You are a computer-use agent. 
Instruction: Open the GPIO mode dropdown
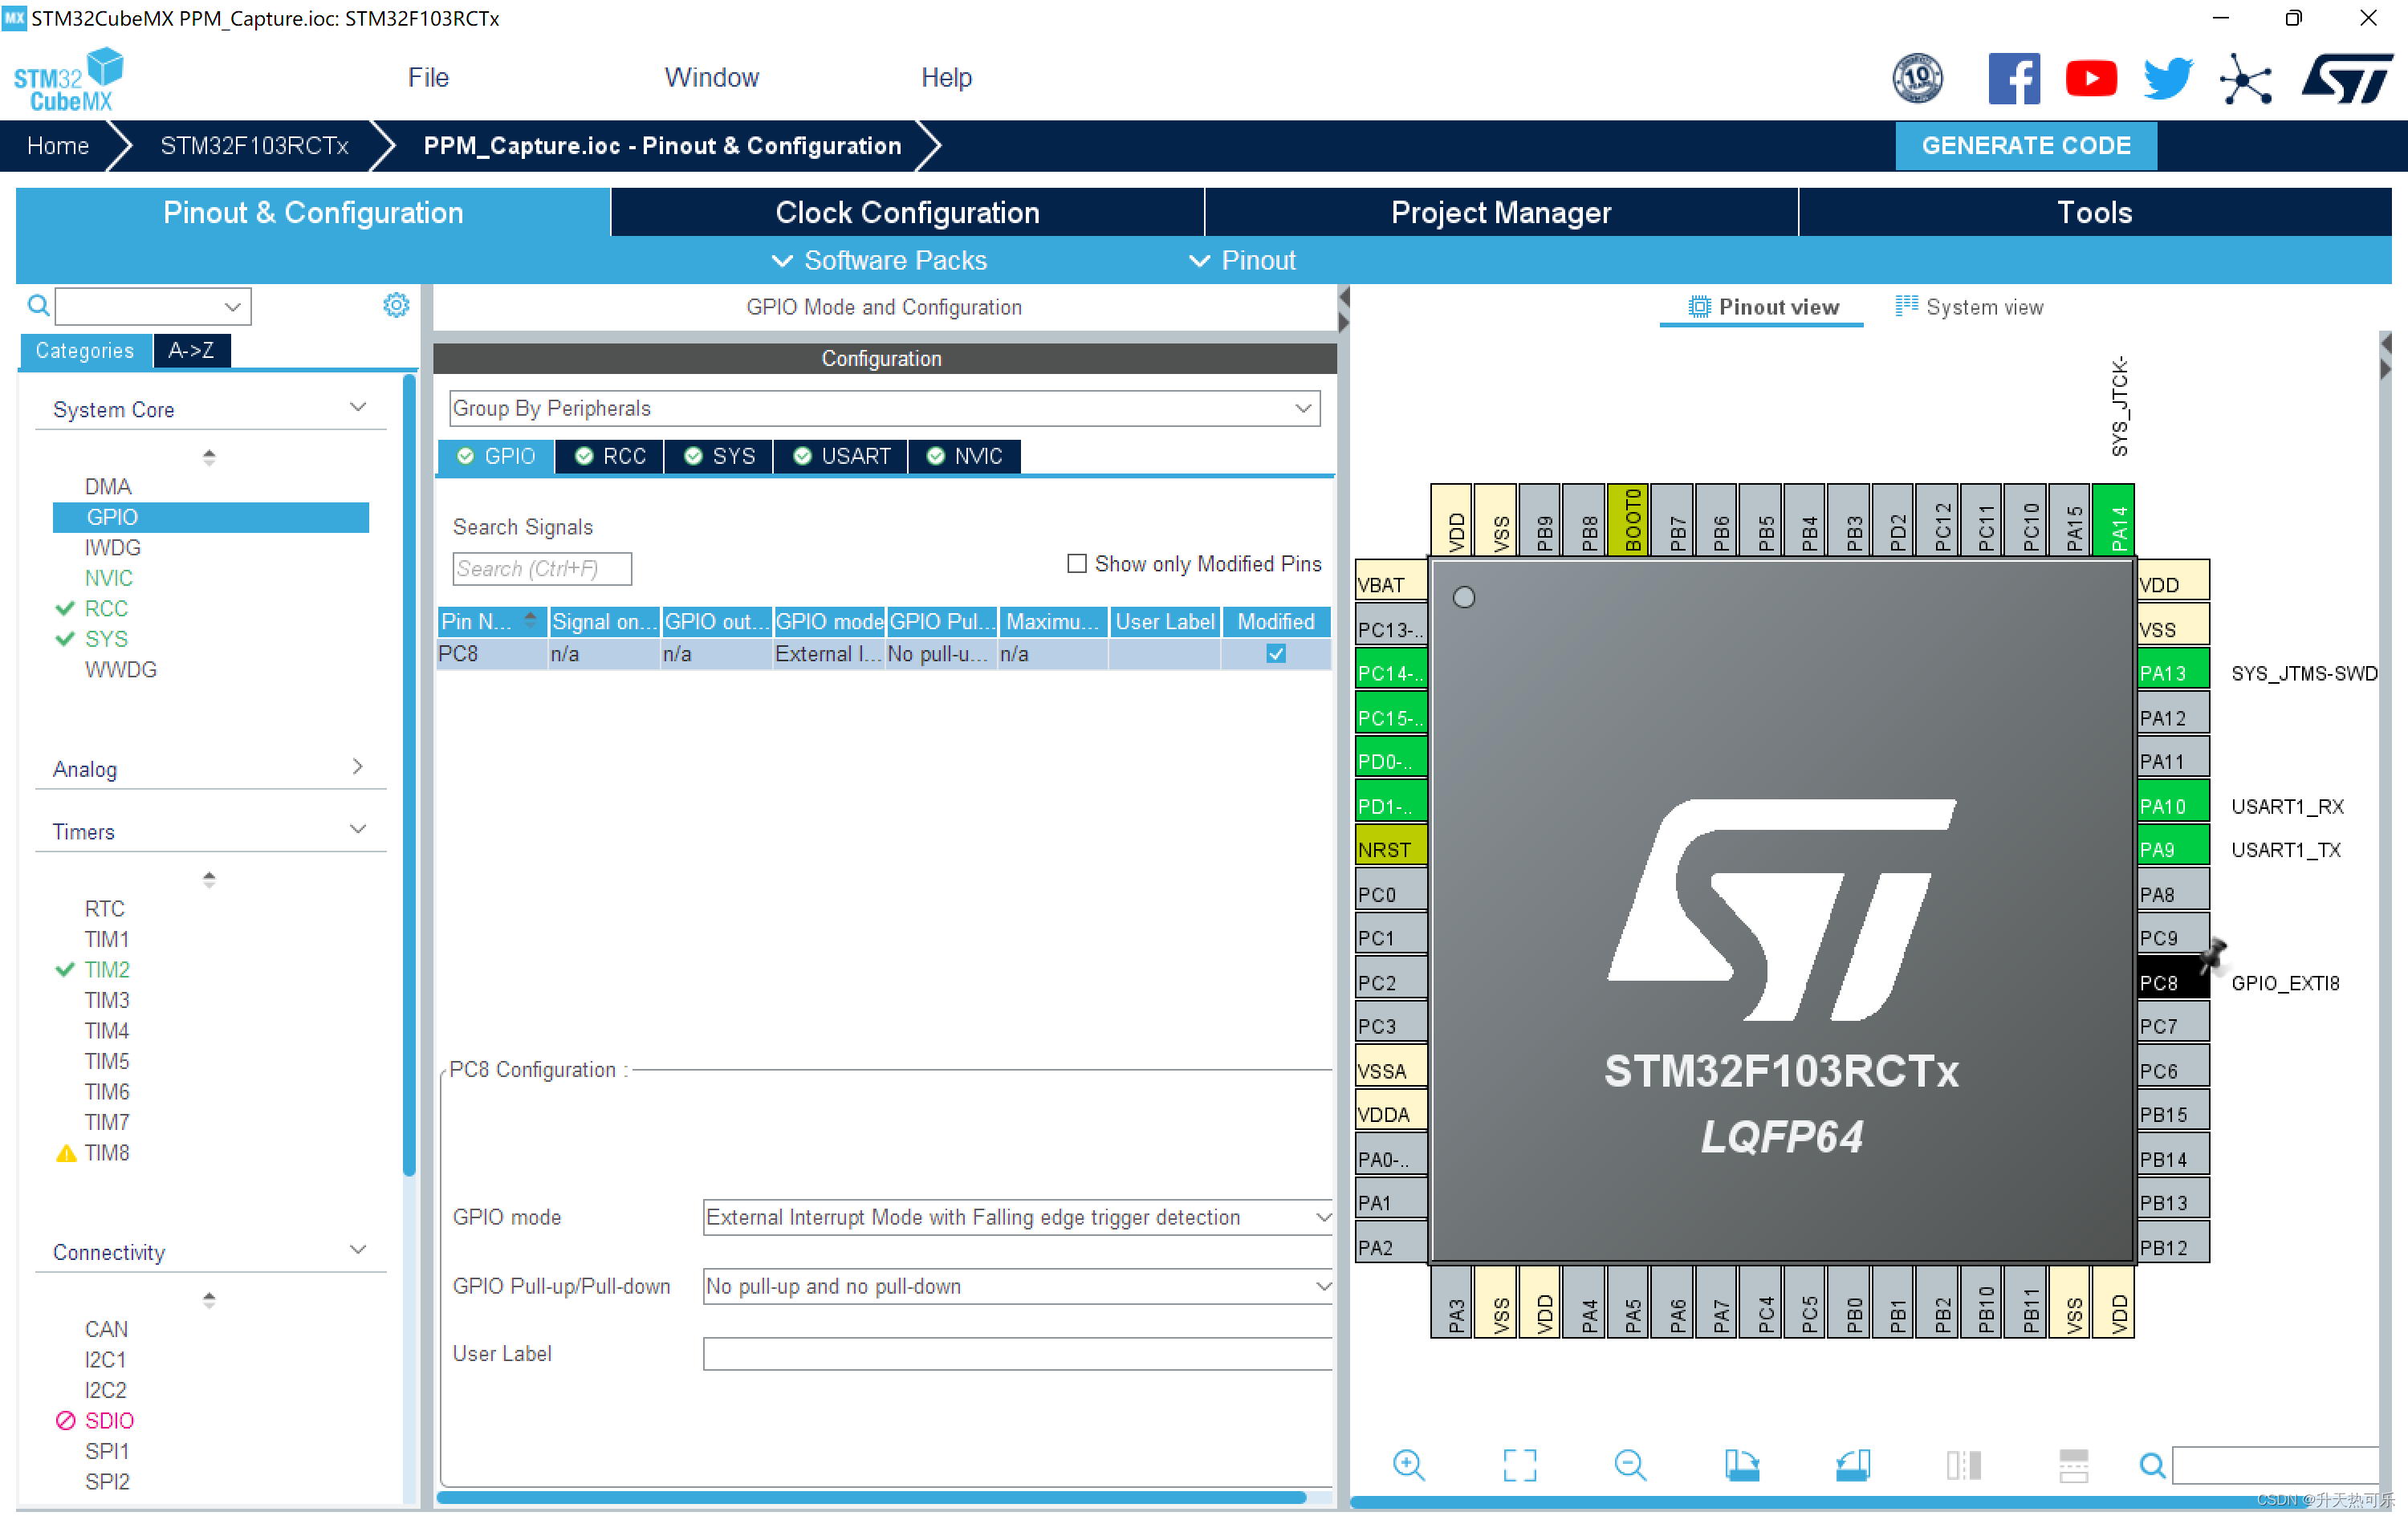pyautogui.click(x=1017, y=1217)
